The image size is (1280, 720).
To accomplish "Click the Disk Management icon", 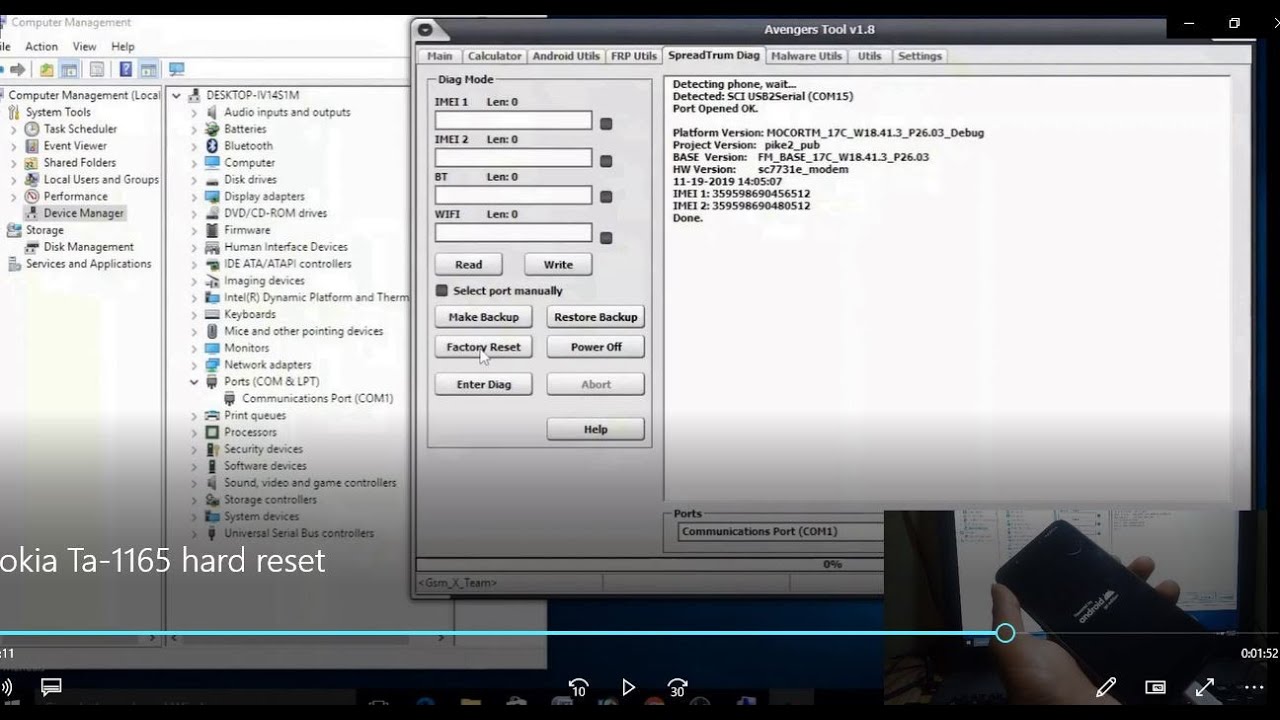I will [32, 247].
